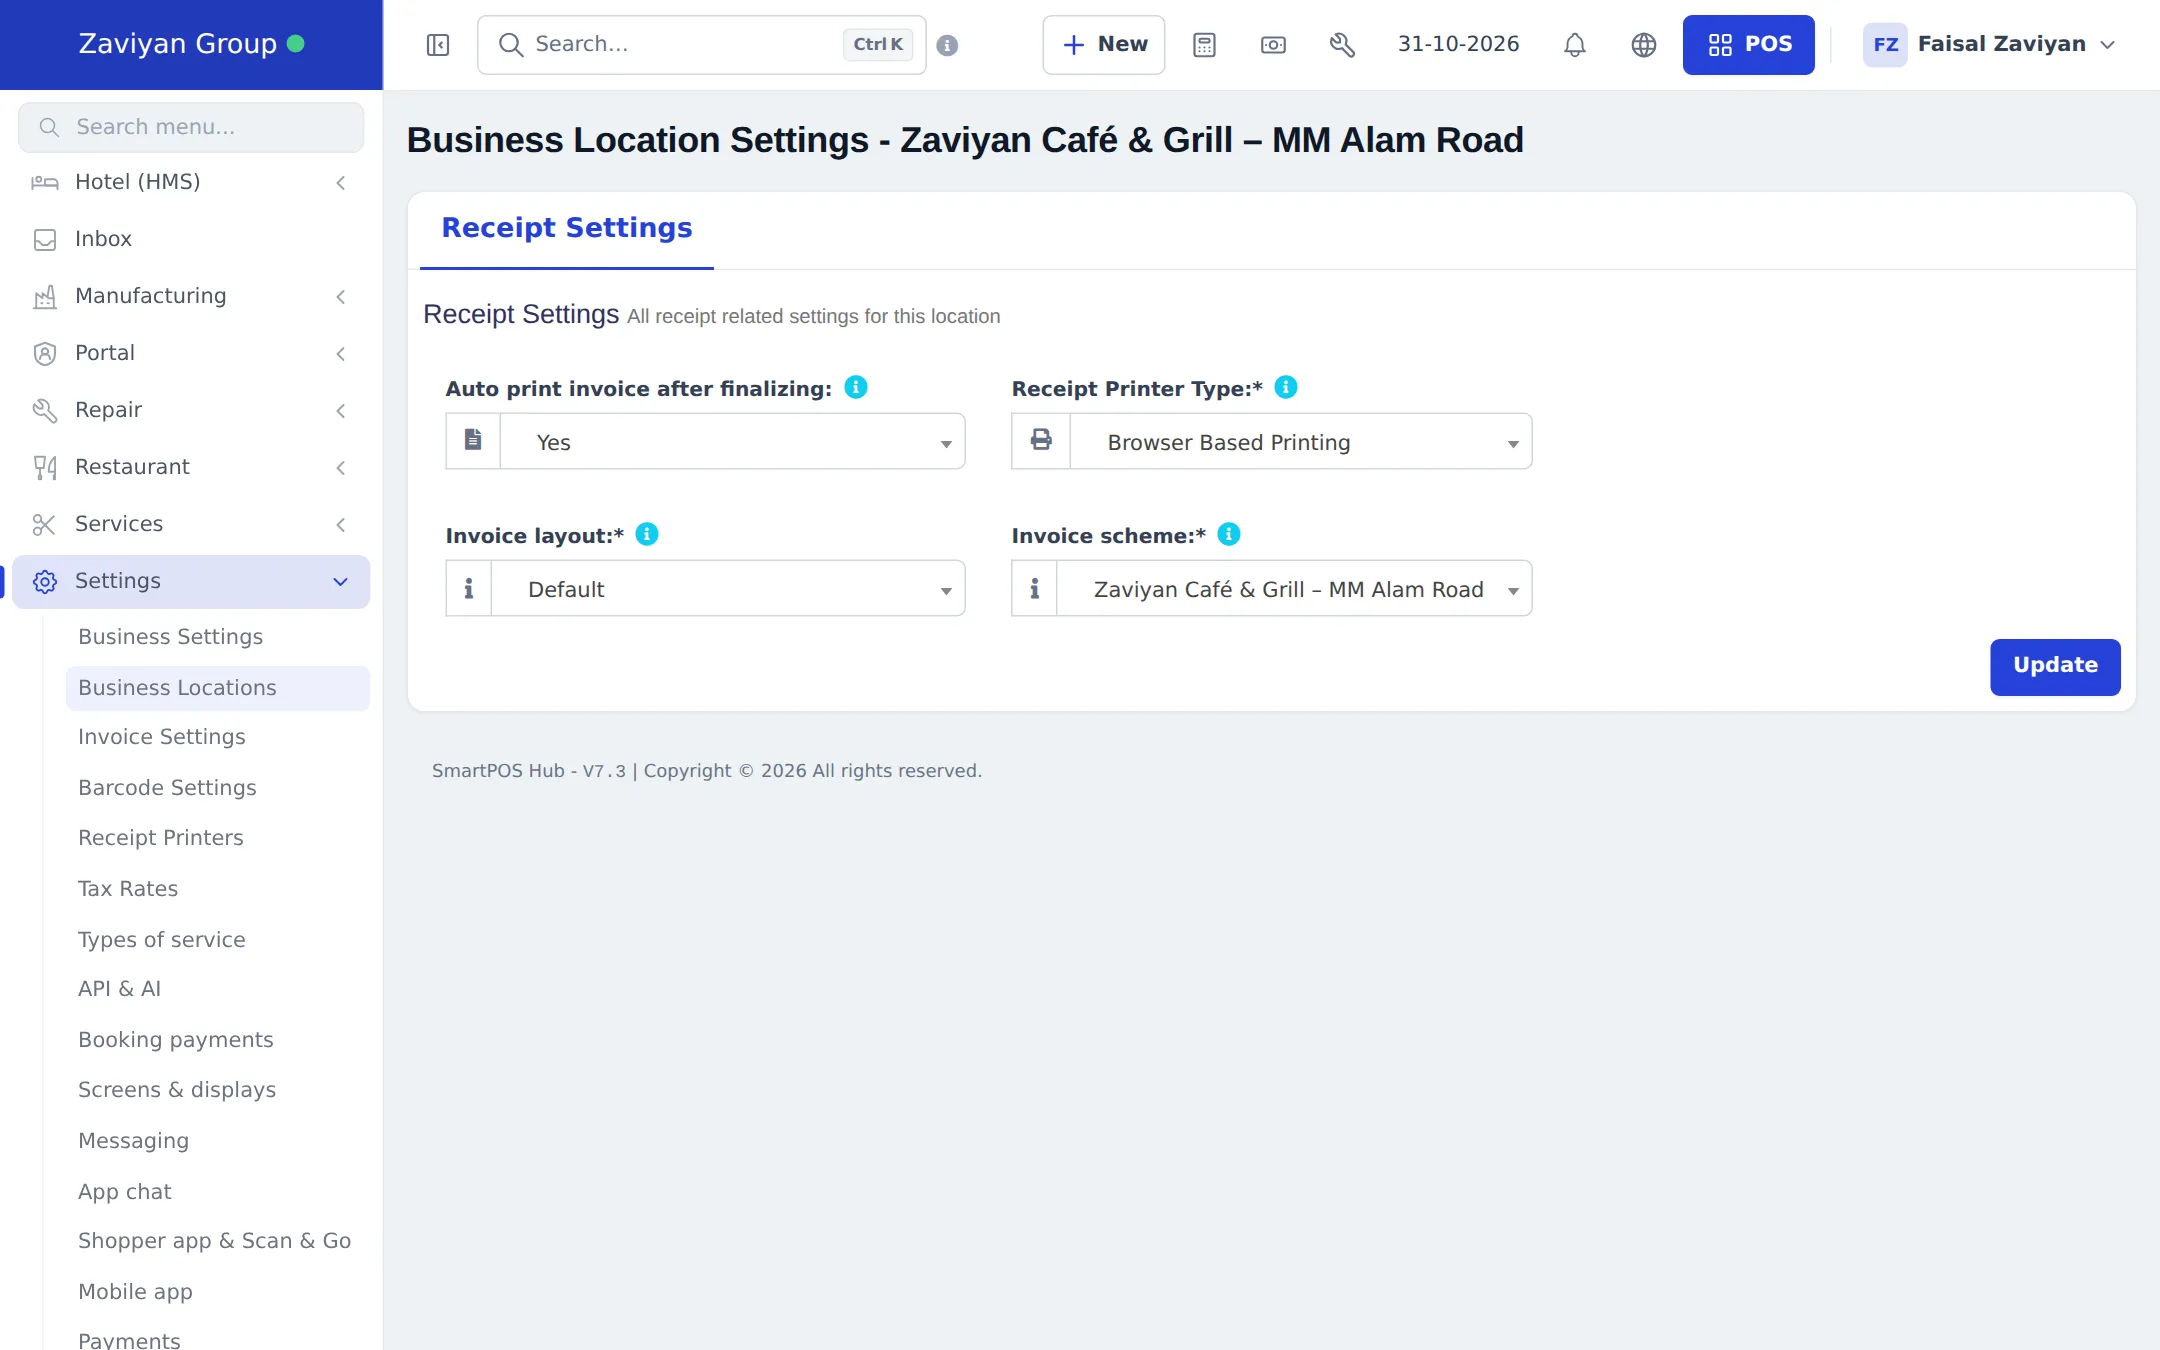
Task: Open the calculator icon in the top bar
Action: (x=1204, y=45)
